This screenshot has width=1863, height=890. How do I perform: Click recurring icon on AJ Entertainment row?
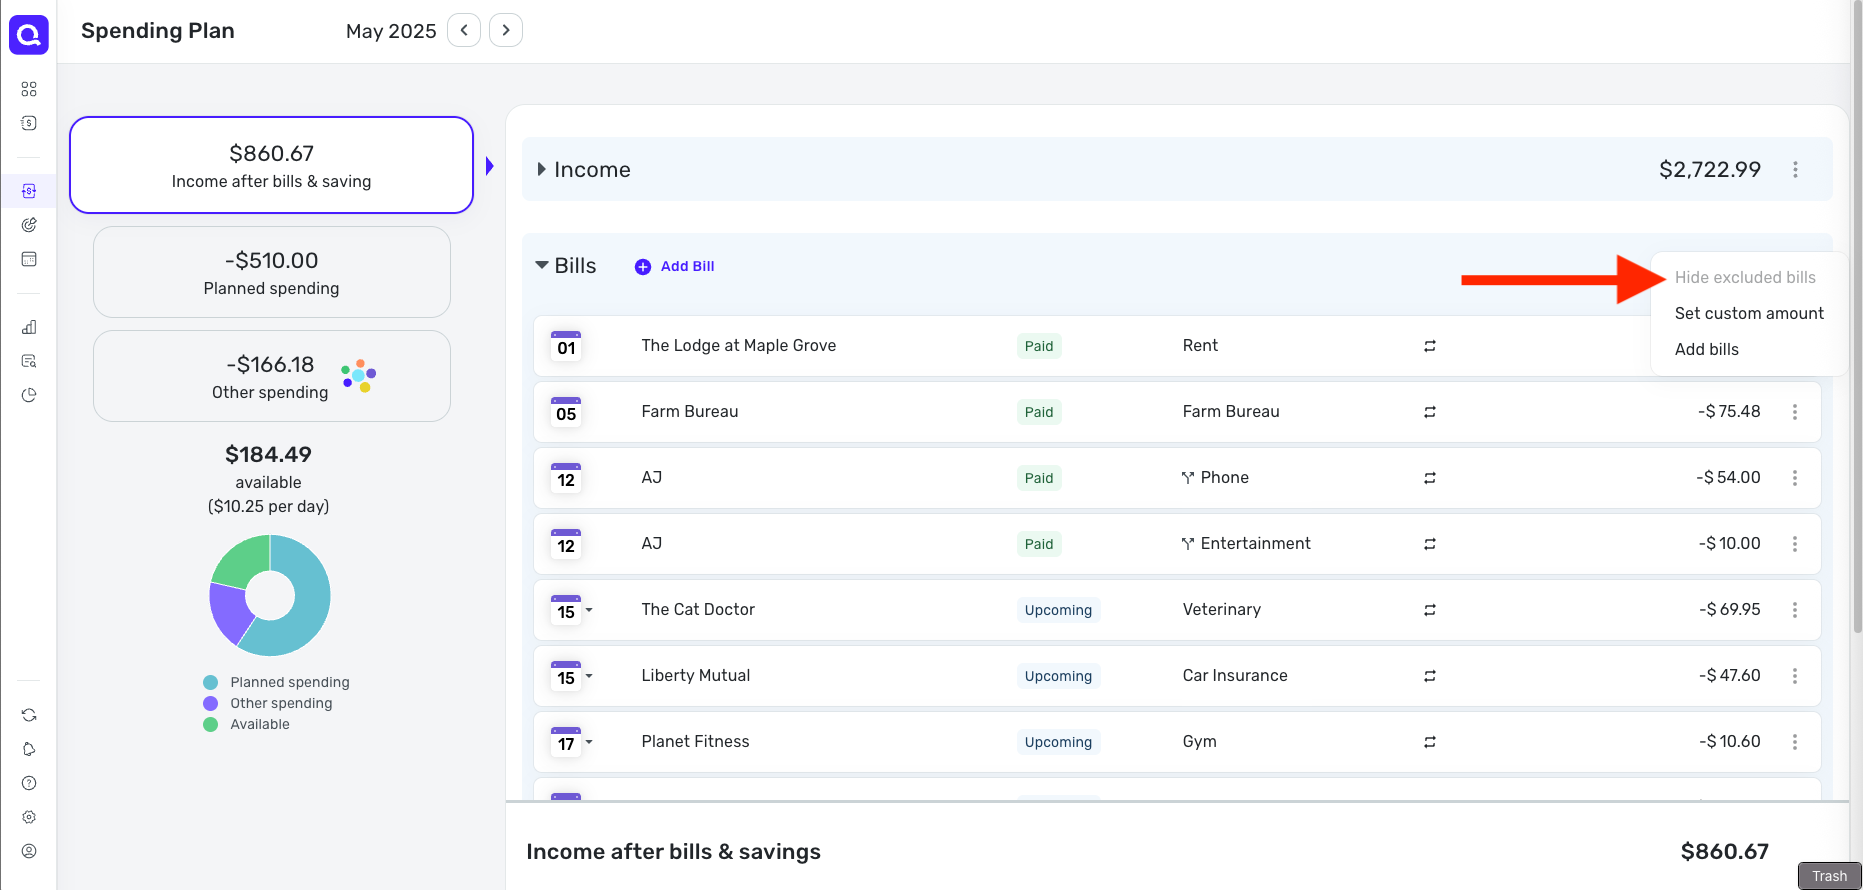pos(1430,544)
